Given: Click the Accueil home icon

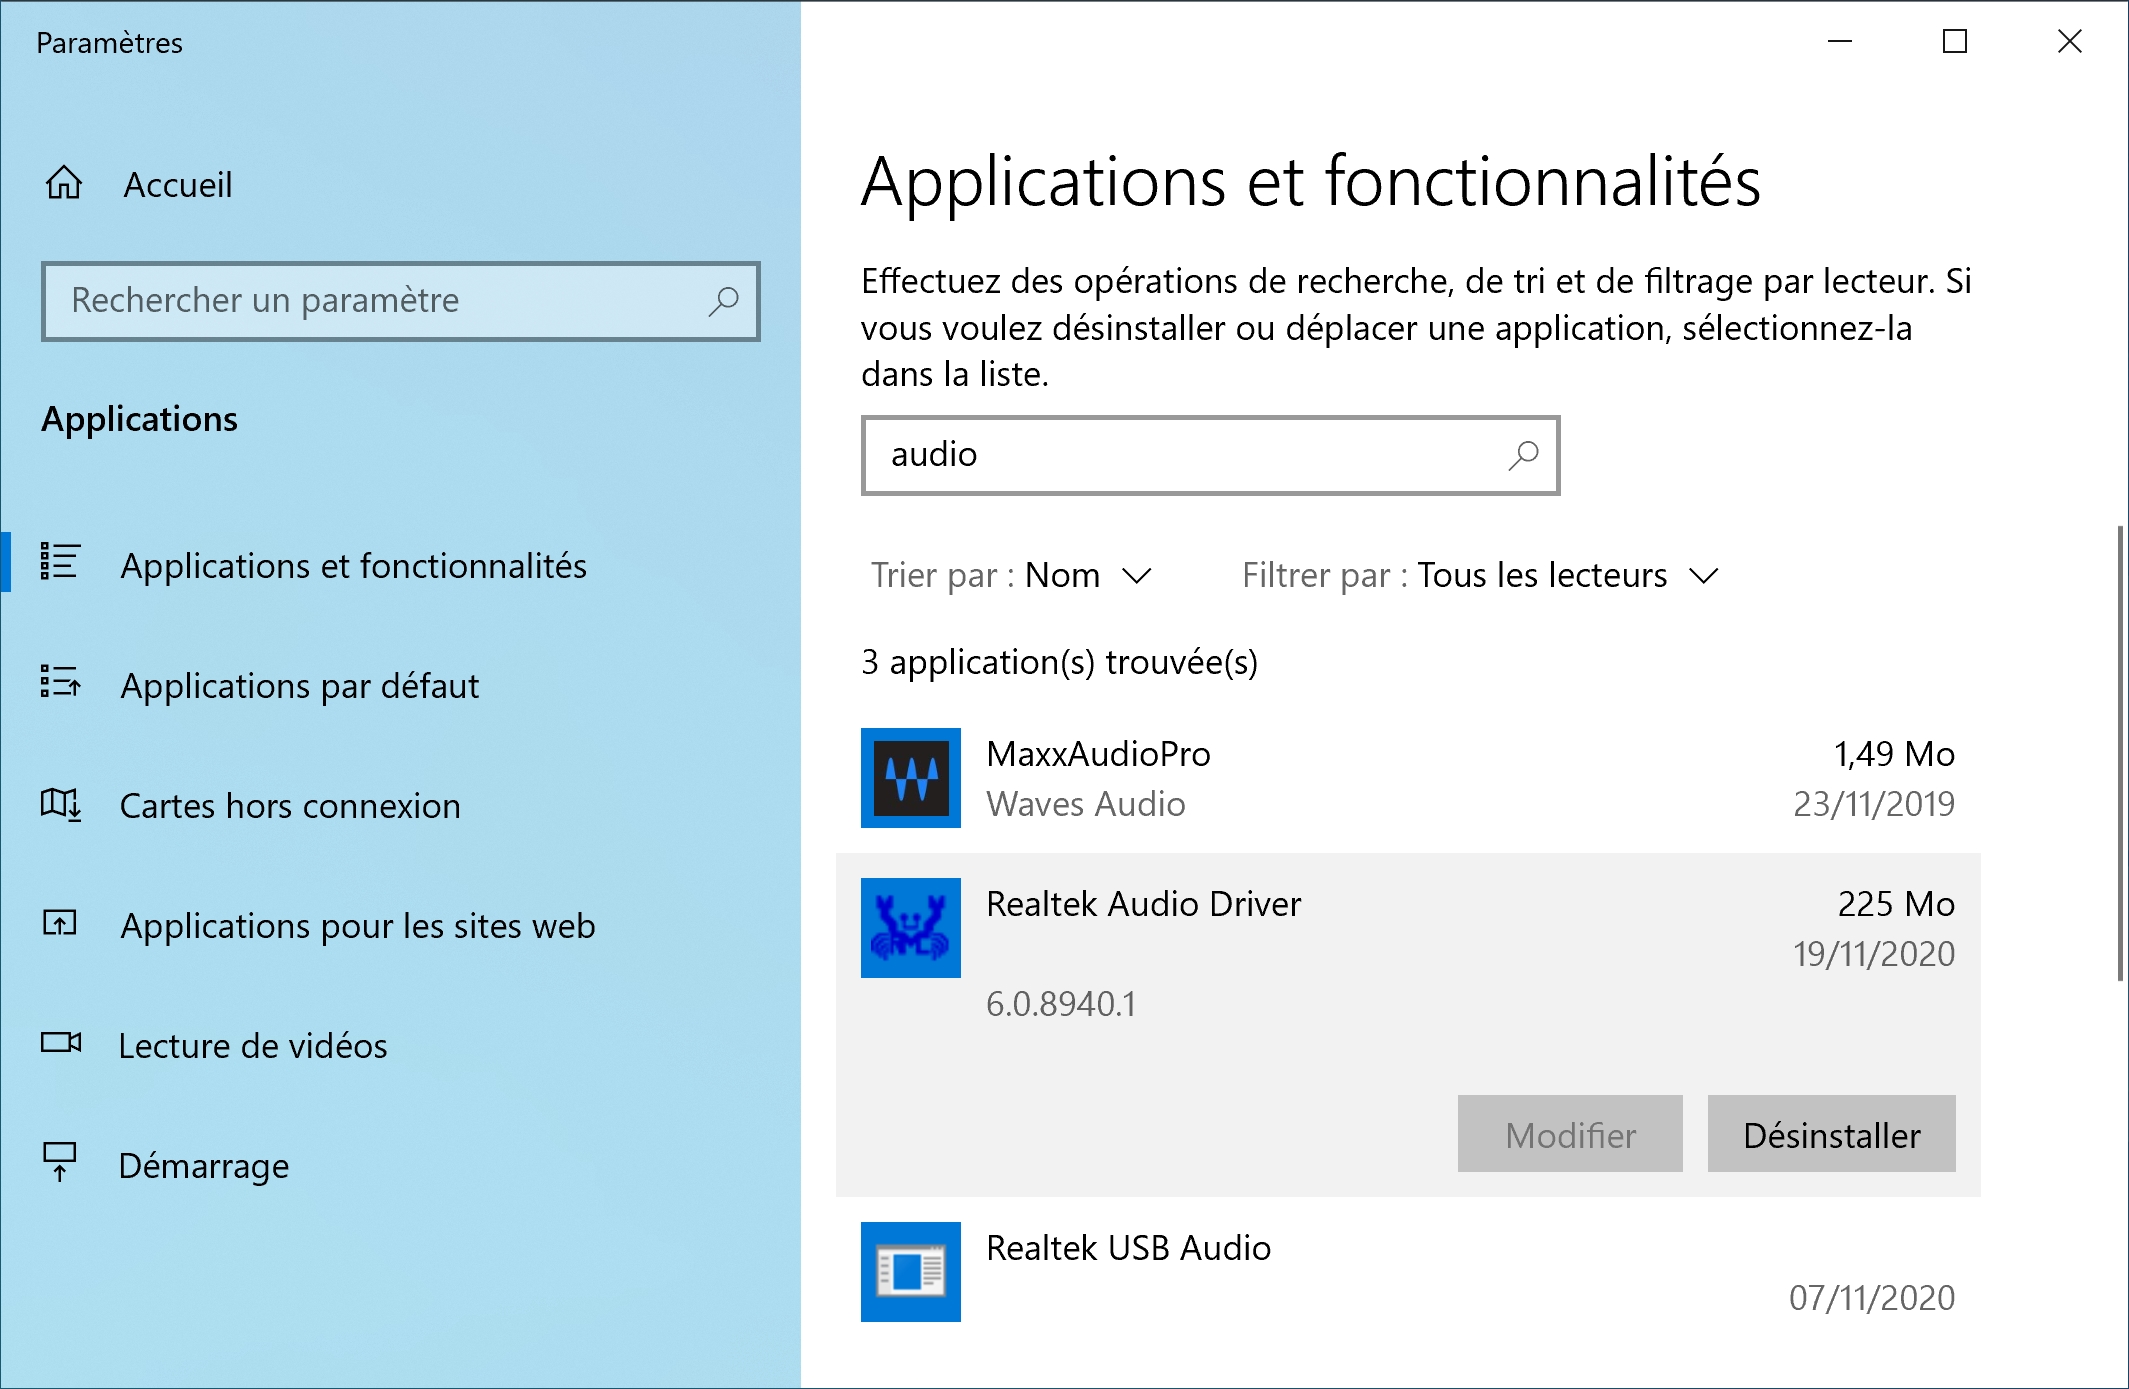Looking at the screenshot, I should coord(64,183).
